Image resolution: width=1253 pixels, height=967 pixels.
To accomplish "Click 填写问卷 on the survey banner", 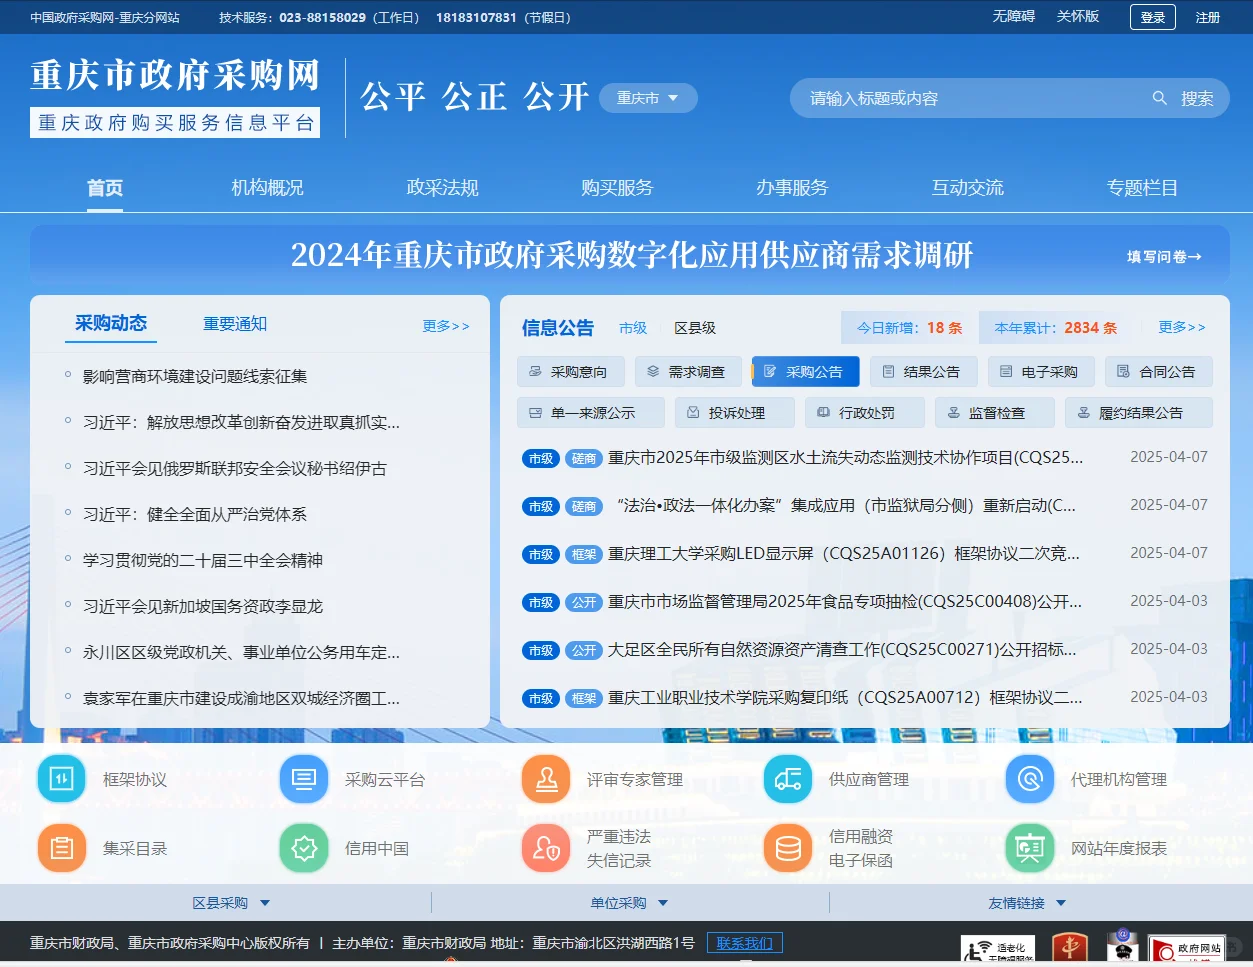I will coord(1164,257).
